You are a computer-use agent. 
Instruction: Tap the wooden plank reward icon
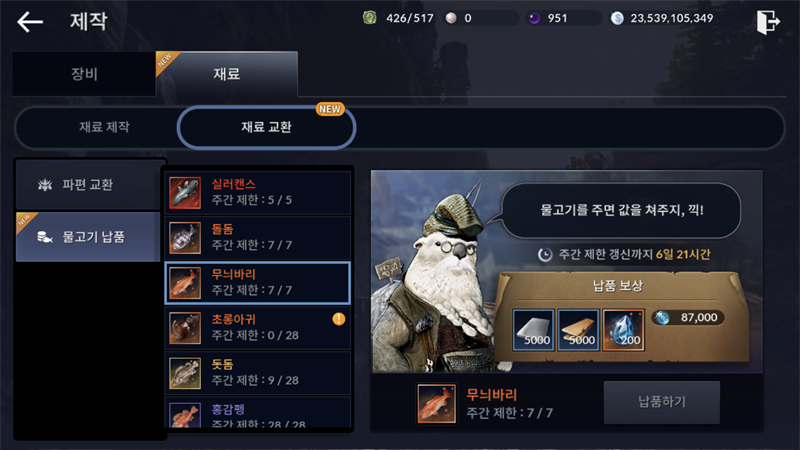pos(578,330)
